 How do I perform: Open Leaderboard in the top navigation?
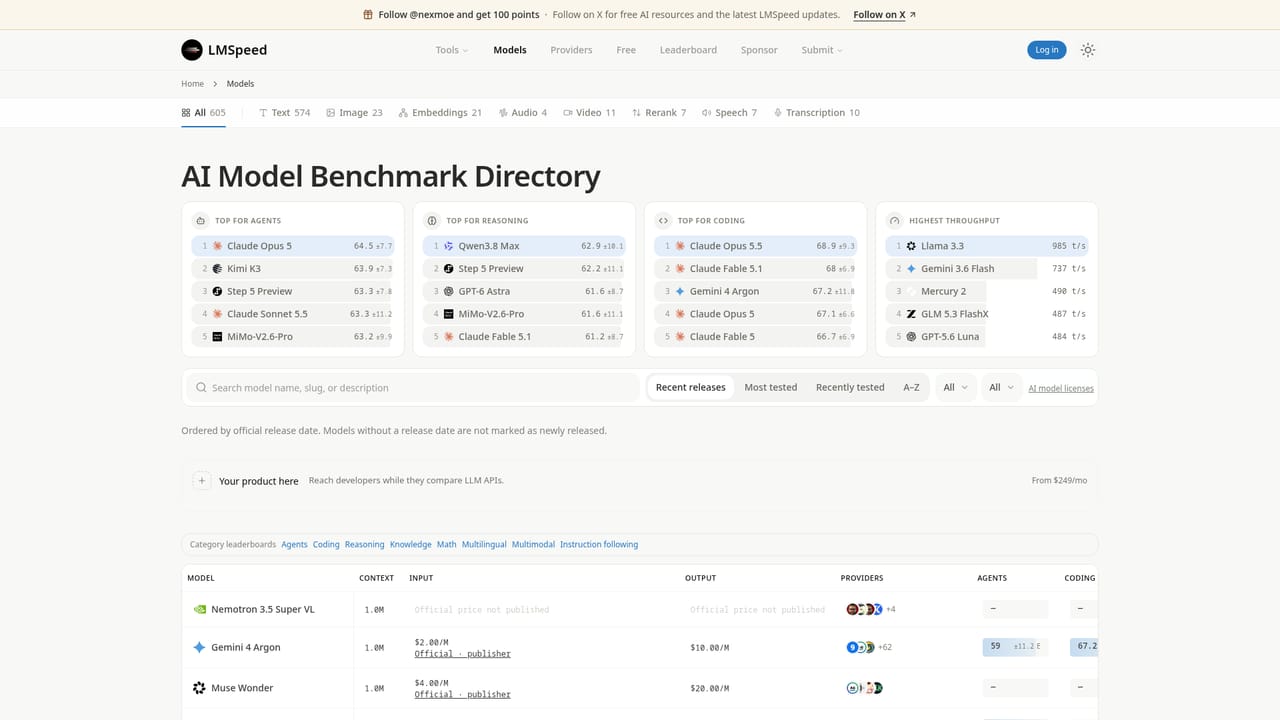[x=688, y=50]
